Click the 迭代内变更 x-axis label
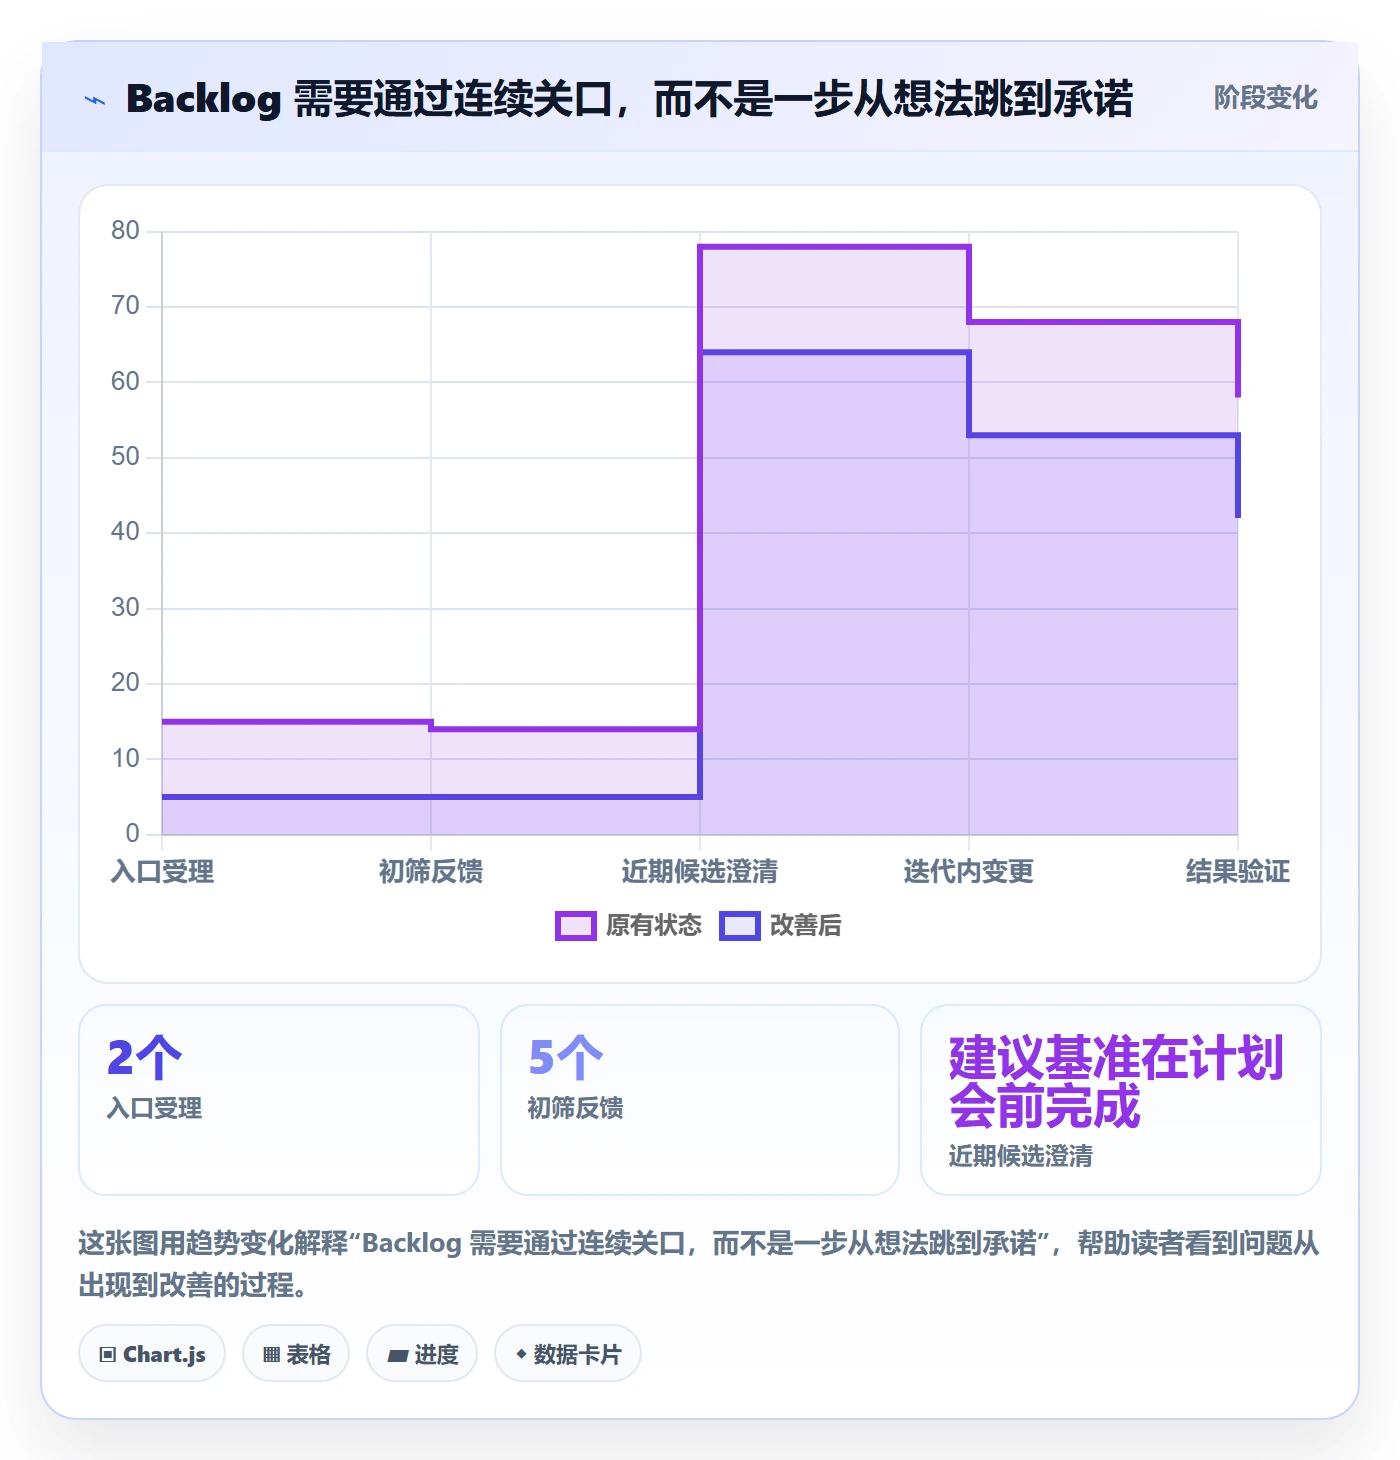The width and height of the screenshot is (1400, 1460). 969,872
